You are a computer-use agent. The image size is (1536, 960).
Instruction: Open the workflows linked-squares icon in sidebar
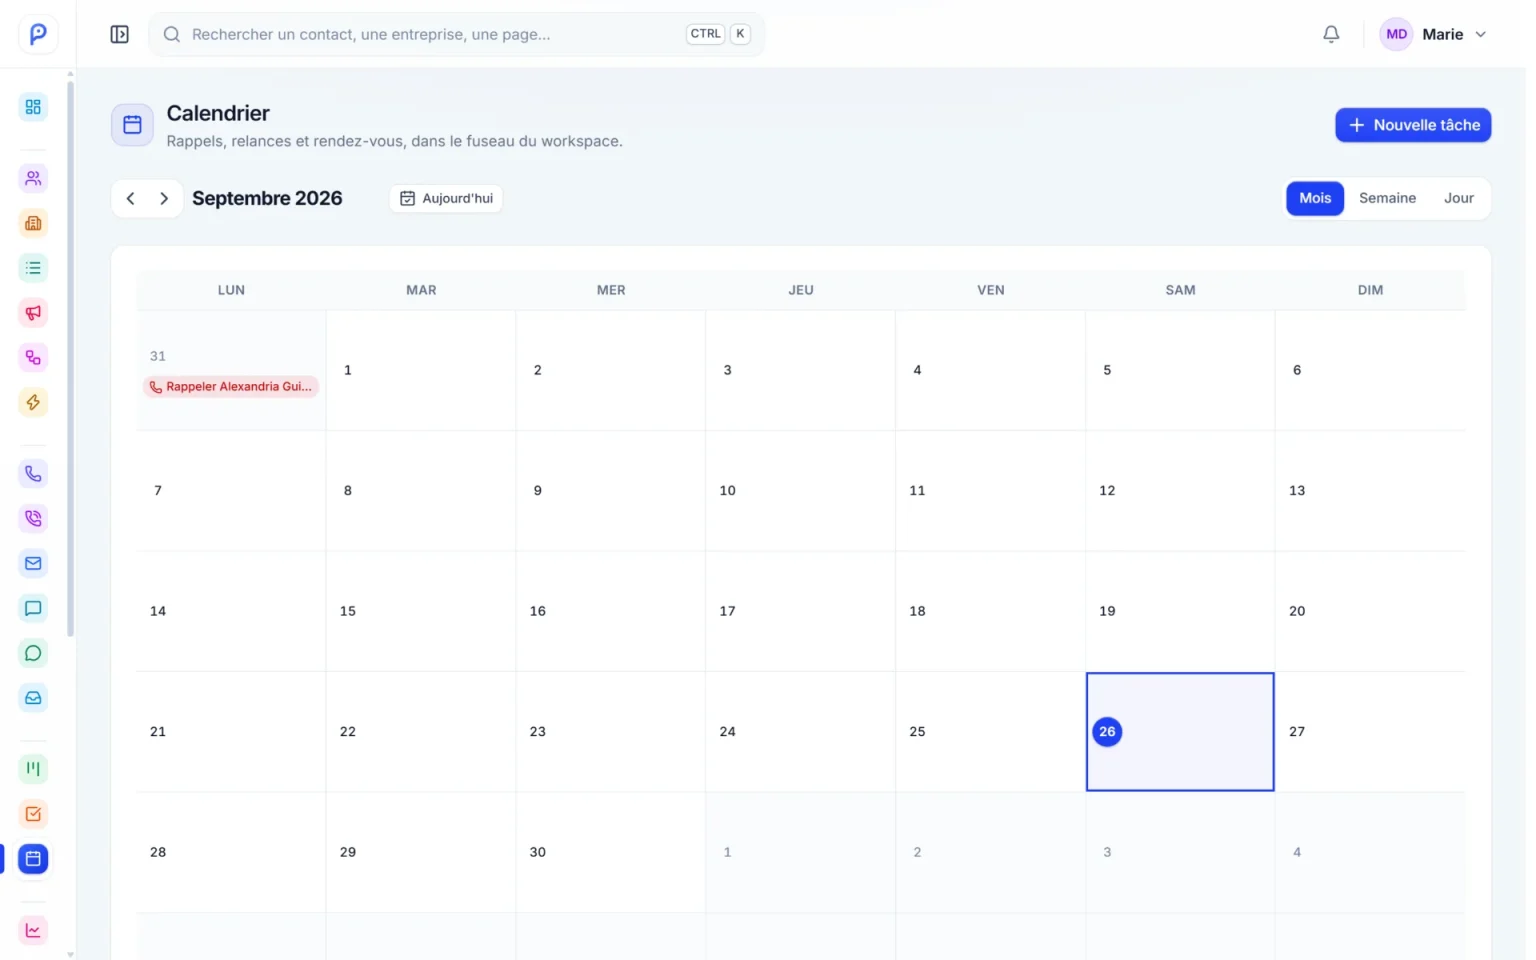(33, 358)
